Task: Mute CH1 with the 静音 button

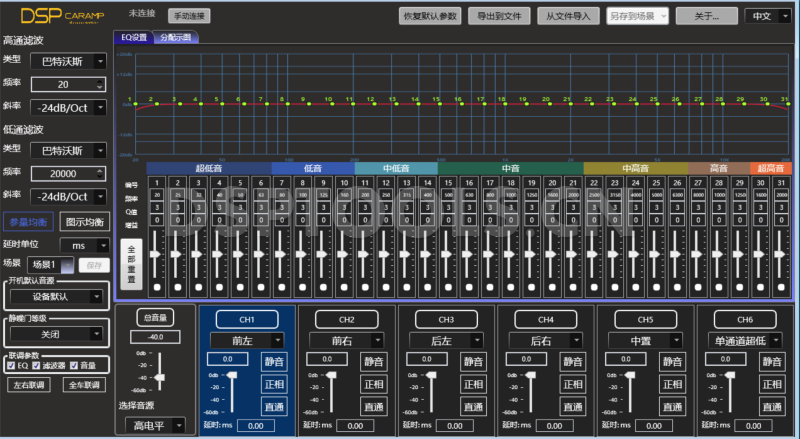Action: point(275,362)
